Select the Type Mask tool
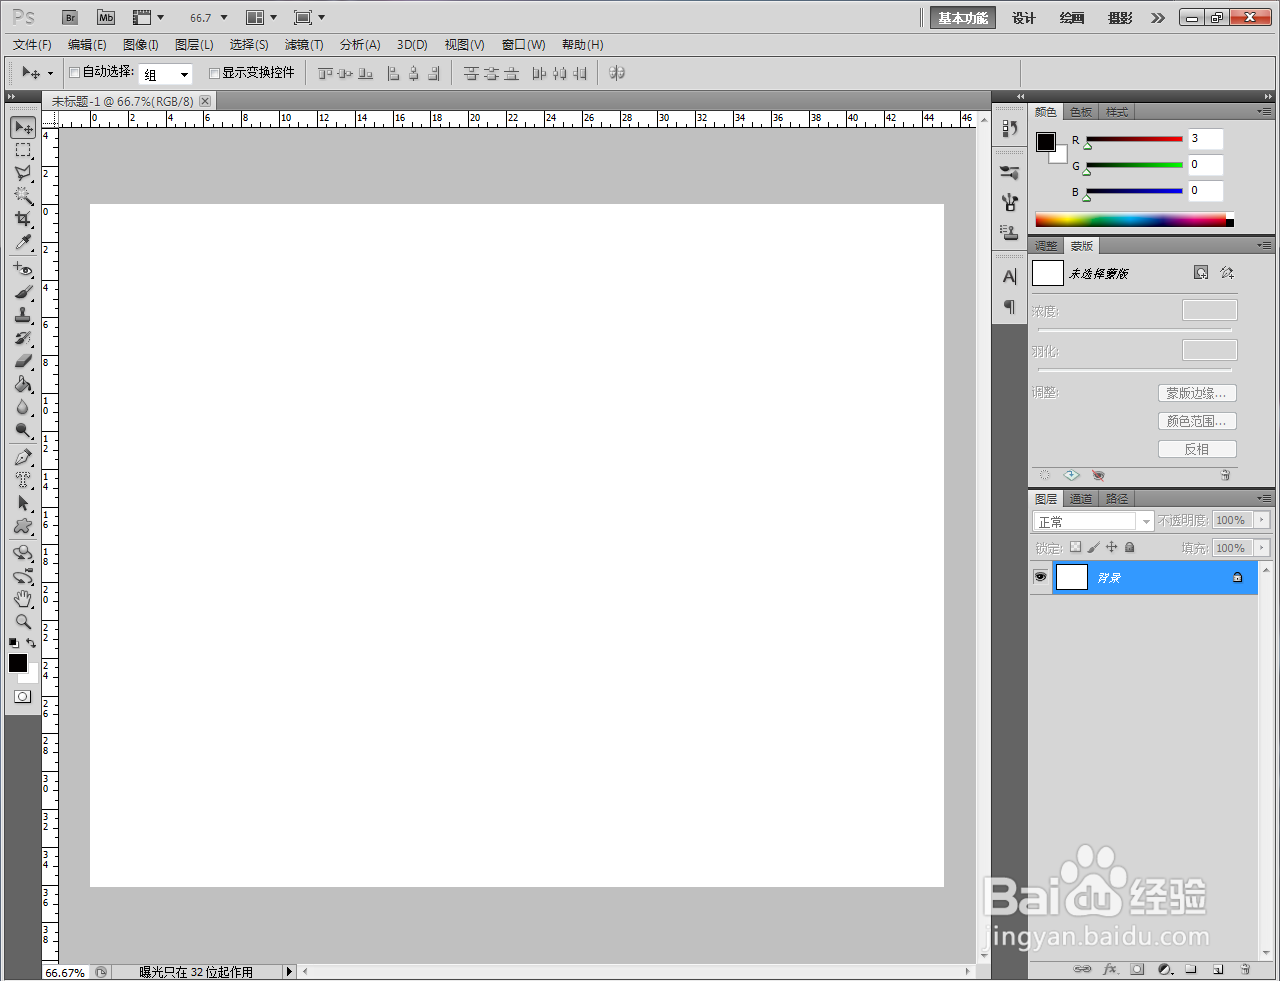This screenshot has height=981, width=1280. coord(23,480)
